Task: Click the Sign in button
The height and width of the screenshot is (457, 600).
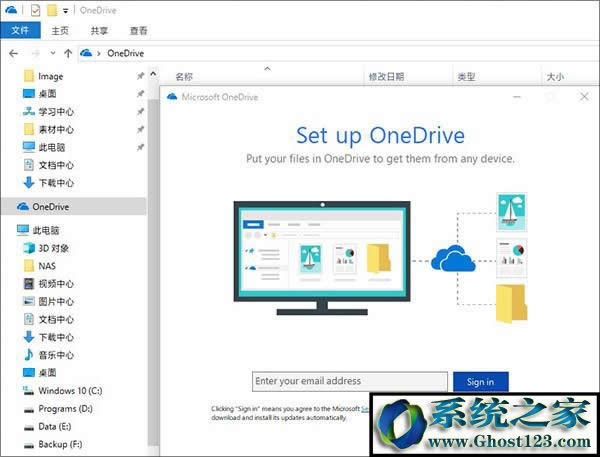Action: (x=480, y=381)
